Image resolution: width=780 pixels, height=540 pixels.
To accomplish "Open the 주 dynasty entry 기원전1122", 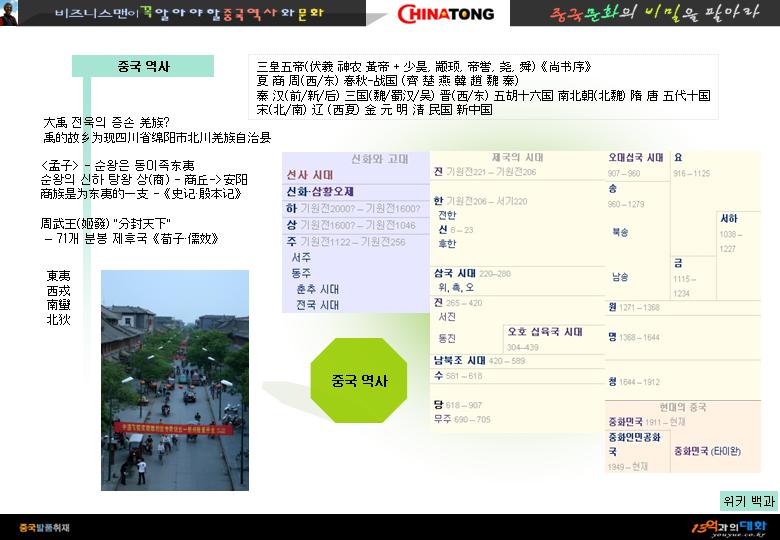I will [x=346, y=242].
